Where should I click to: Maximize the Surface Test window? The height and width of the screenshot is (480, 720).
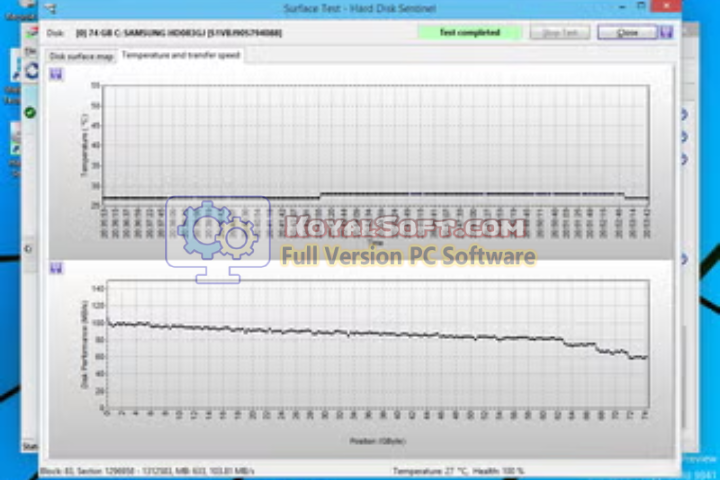tap(641, 6)
